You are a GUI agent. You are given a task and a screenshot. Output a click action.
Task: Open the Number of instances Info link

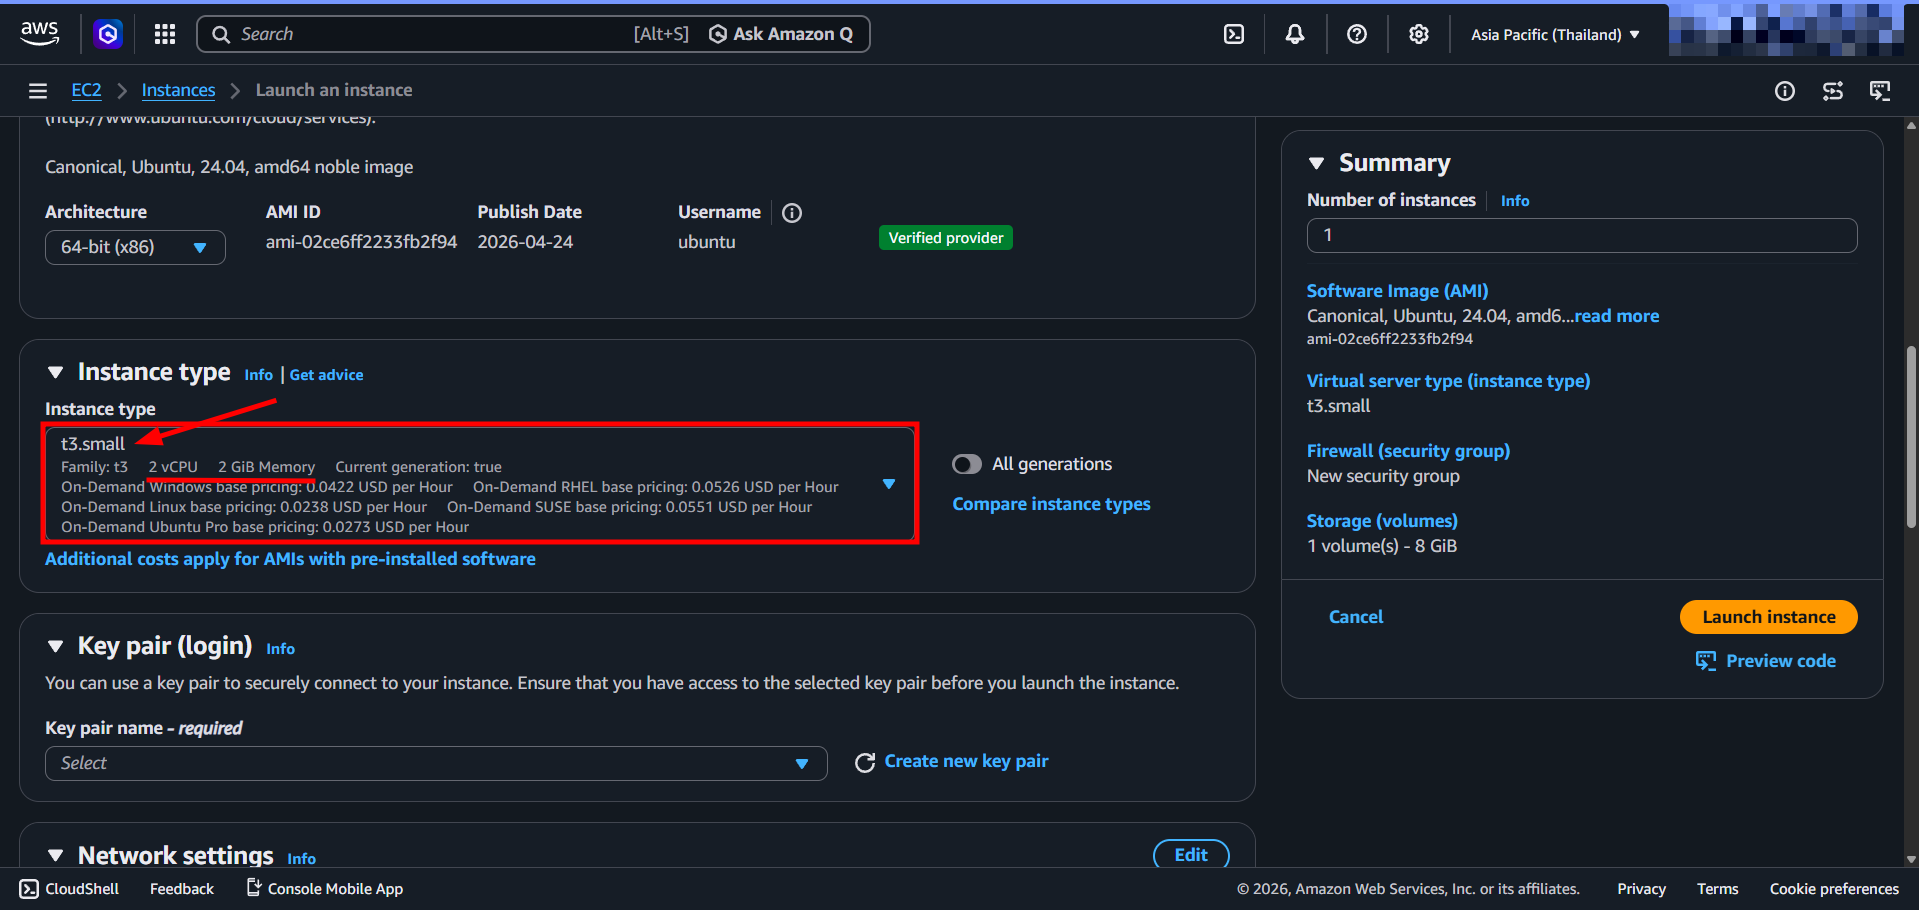[1515, 201]
